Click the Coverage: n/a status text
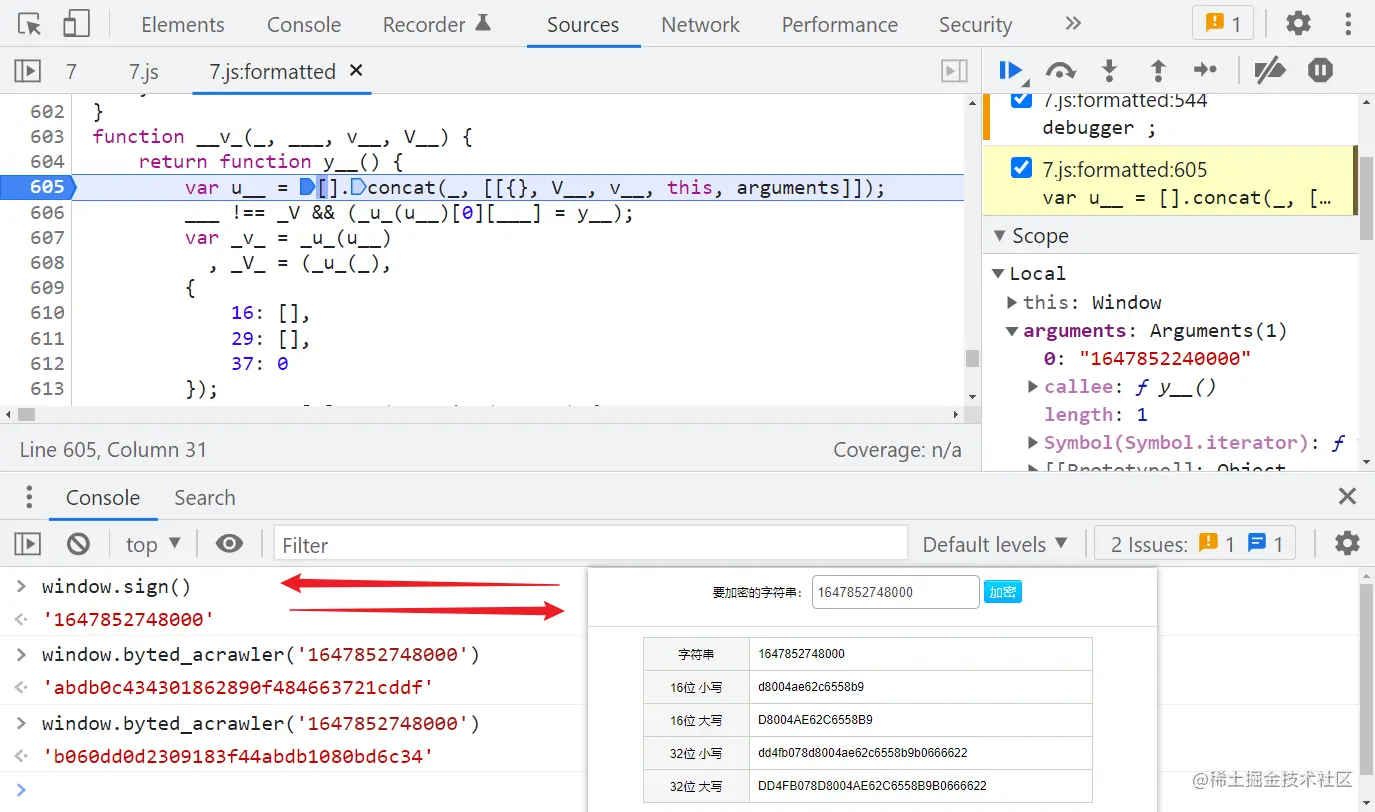 [898, 450]
